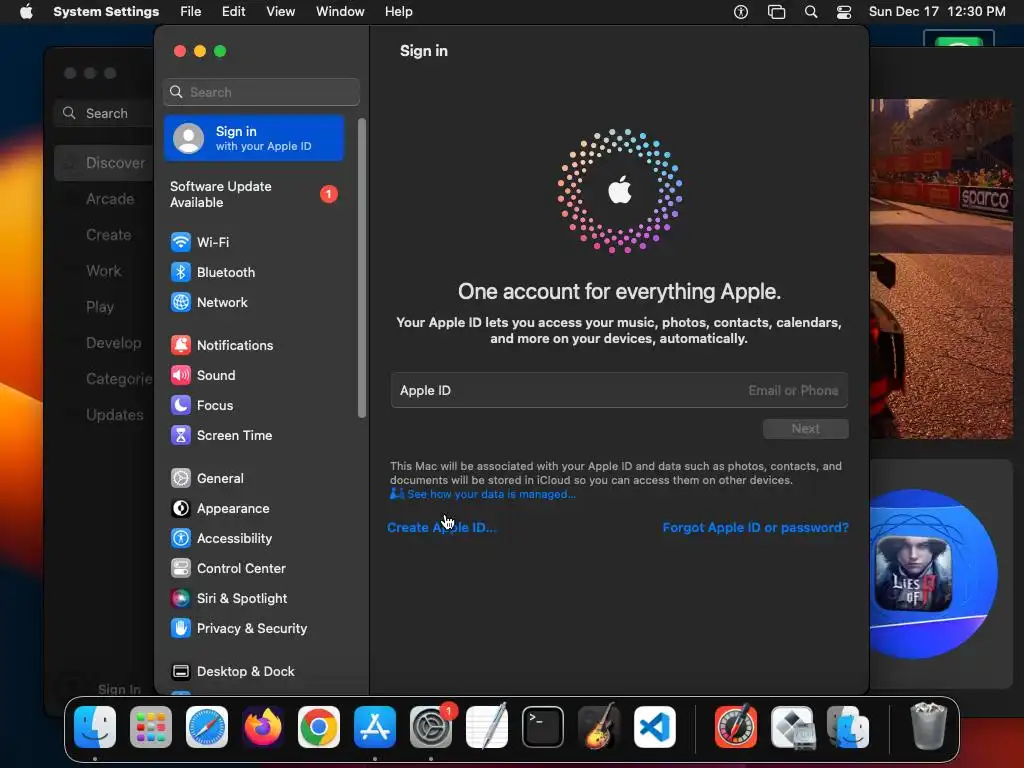Image resolution: width=1024 pixels, height=768 pixels.
Task: Open the File menu
Action: coord(191,12)
